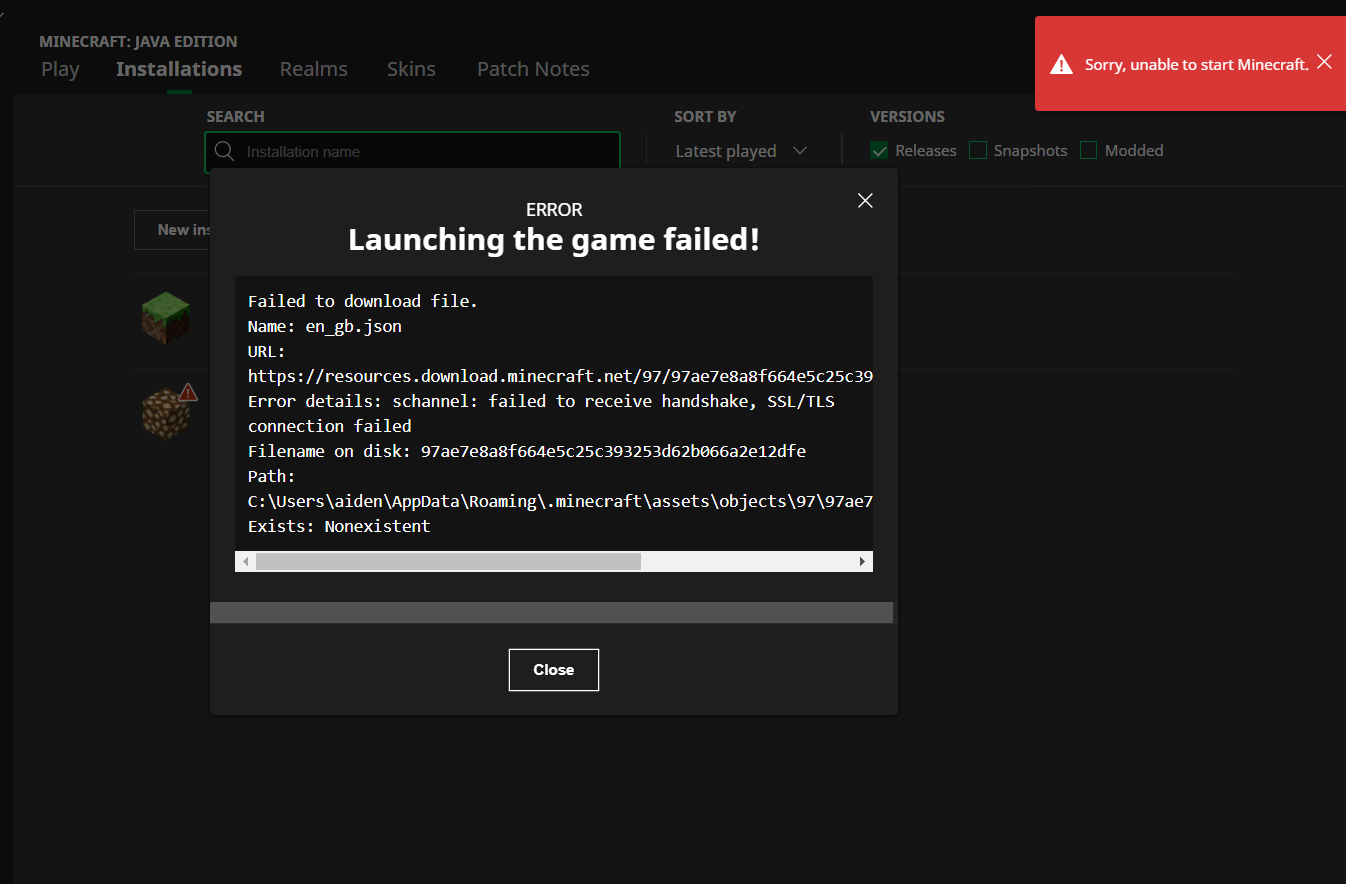Viewport: 1346px width, 884px height.
Task: Enable the Modded versions checkbox
Action: (x=1089, y=151)
